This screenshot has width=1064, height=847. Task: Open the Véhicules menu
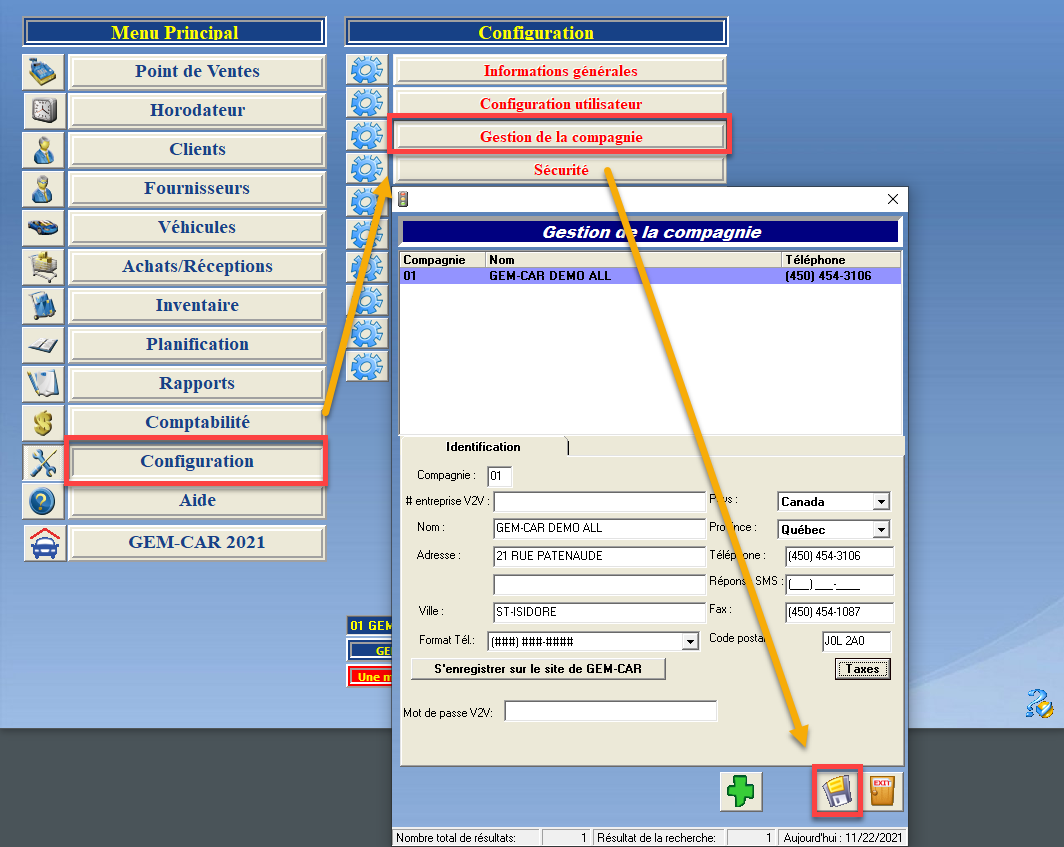pyautogui.click(x=197, y=227)
